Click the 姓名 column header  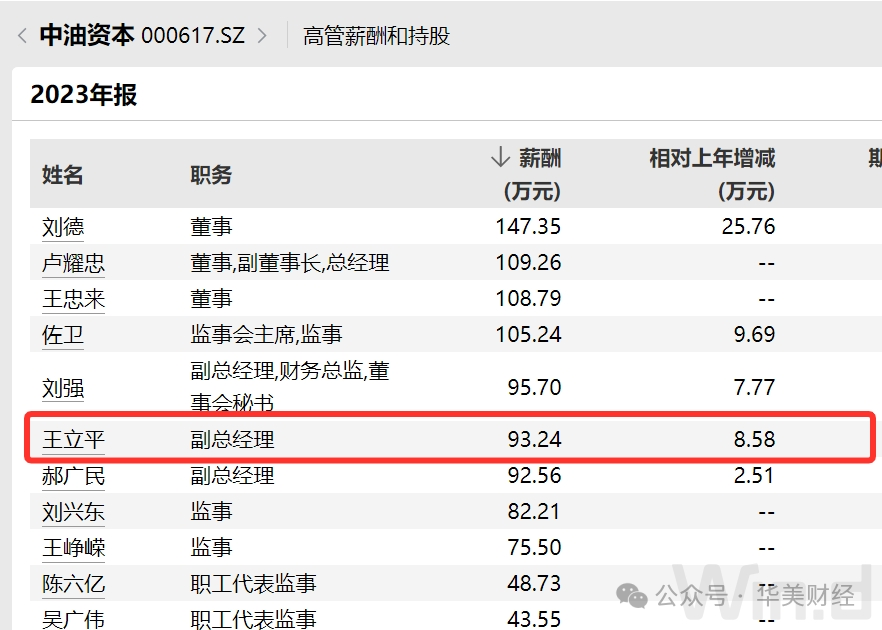coord(62,175)
